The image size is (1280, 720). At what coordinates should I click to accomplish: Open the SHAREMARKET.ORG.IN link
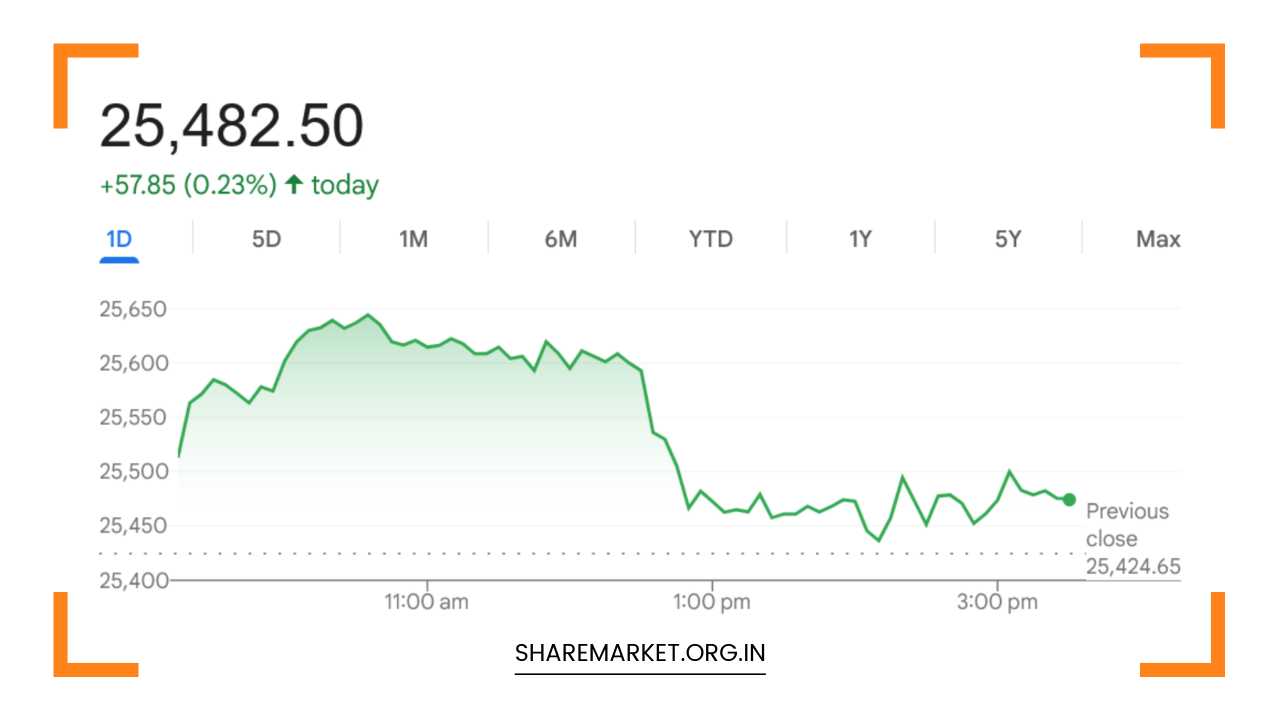639,652
